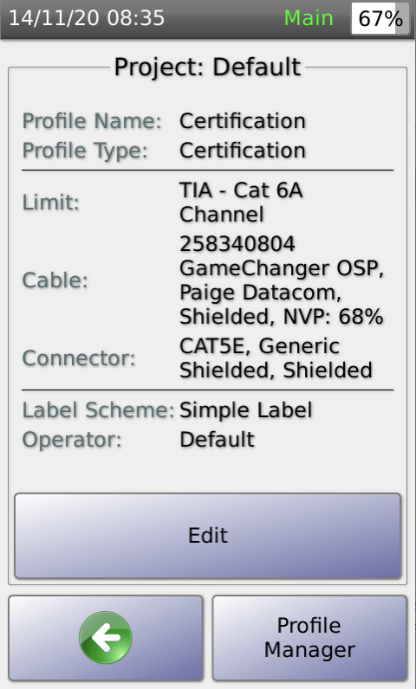Open the Profile Manager
416x689 pixels.
click(x=310, y=638)
